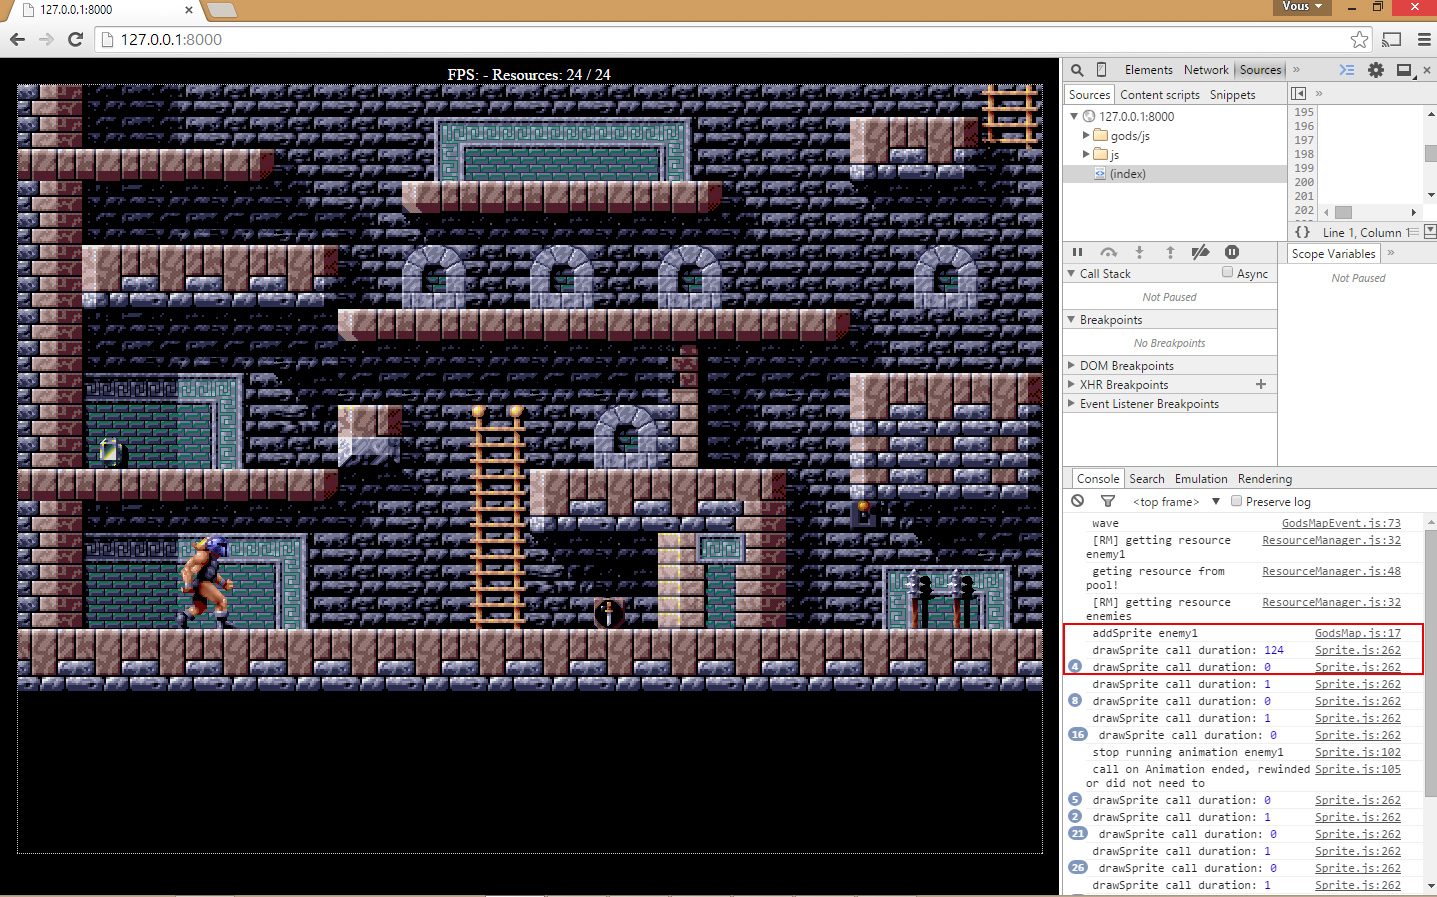This screenshot has height=897, width=1437.
Task: Toggle device mode phone icon
Action: point(1101,70)
